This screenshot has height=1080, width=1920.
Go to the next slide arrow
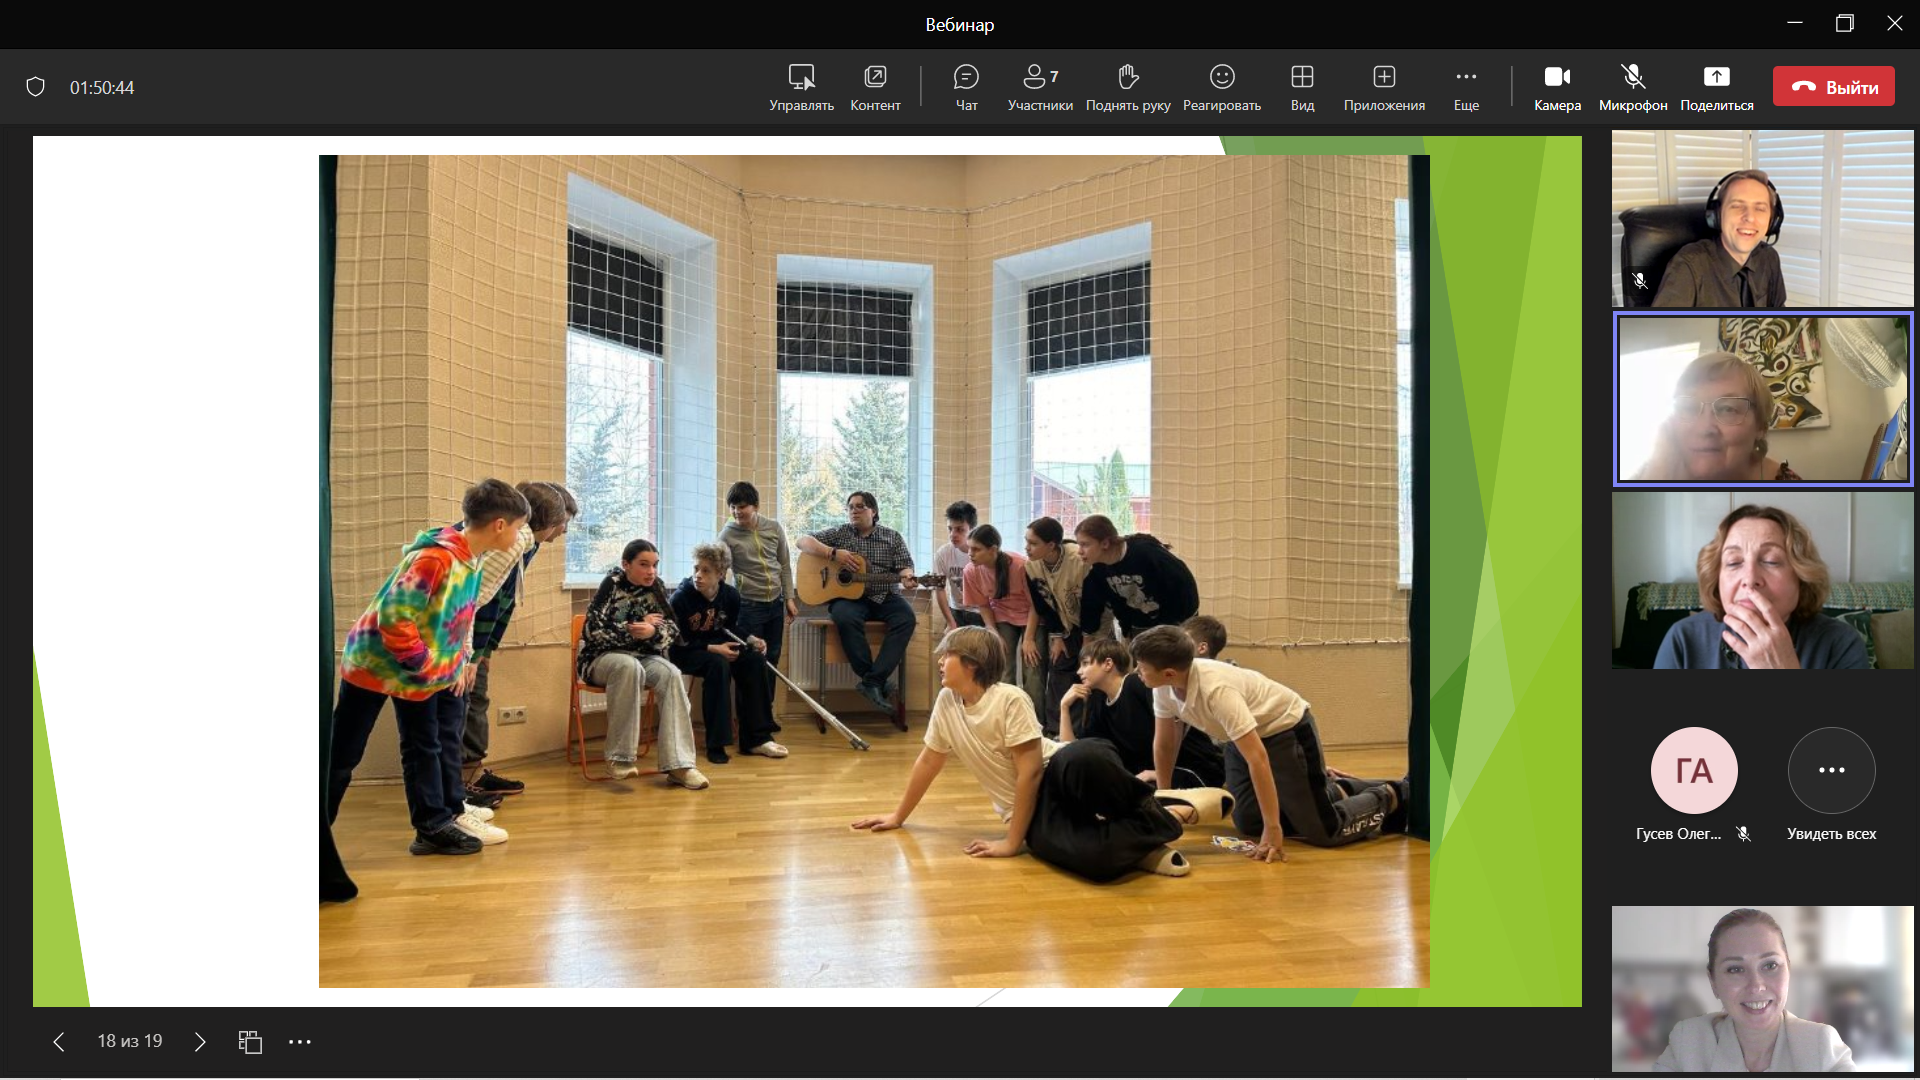click(x=200, y=1042)
